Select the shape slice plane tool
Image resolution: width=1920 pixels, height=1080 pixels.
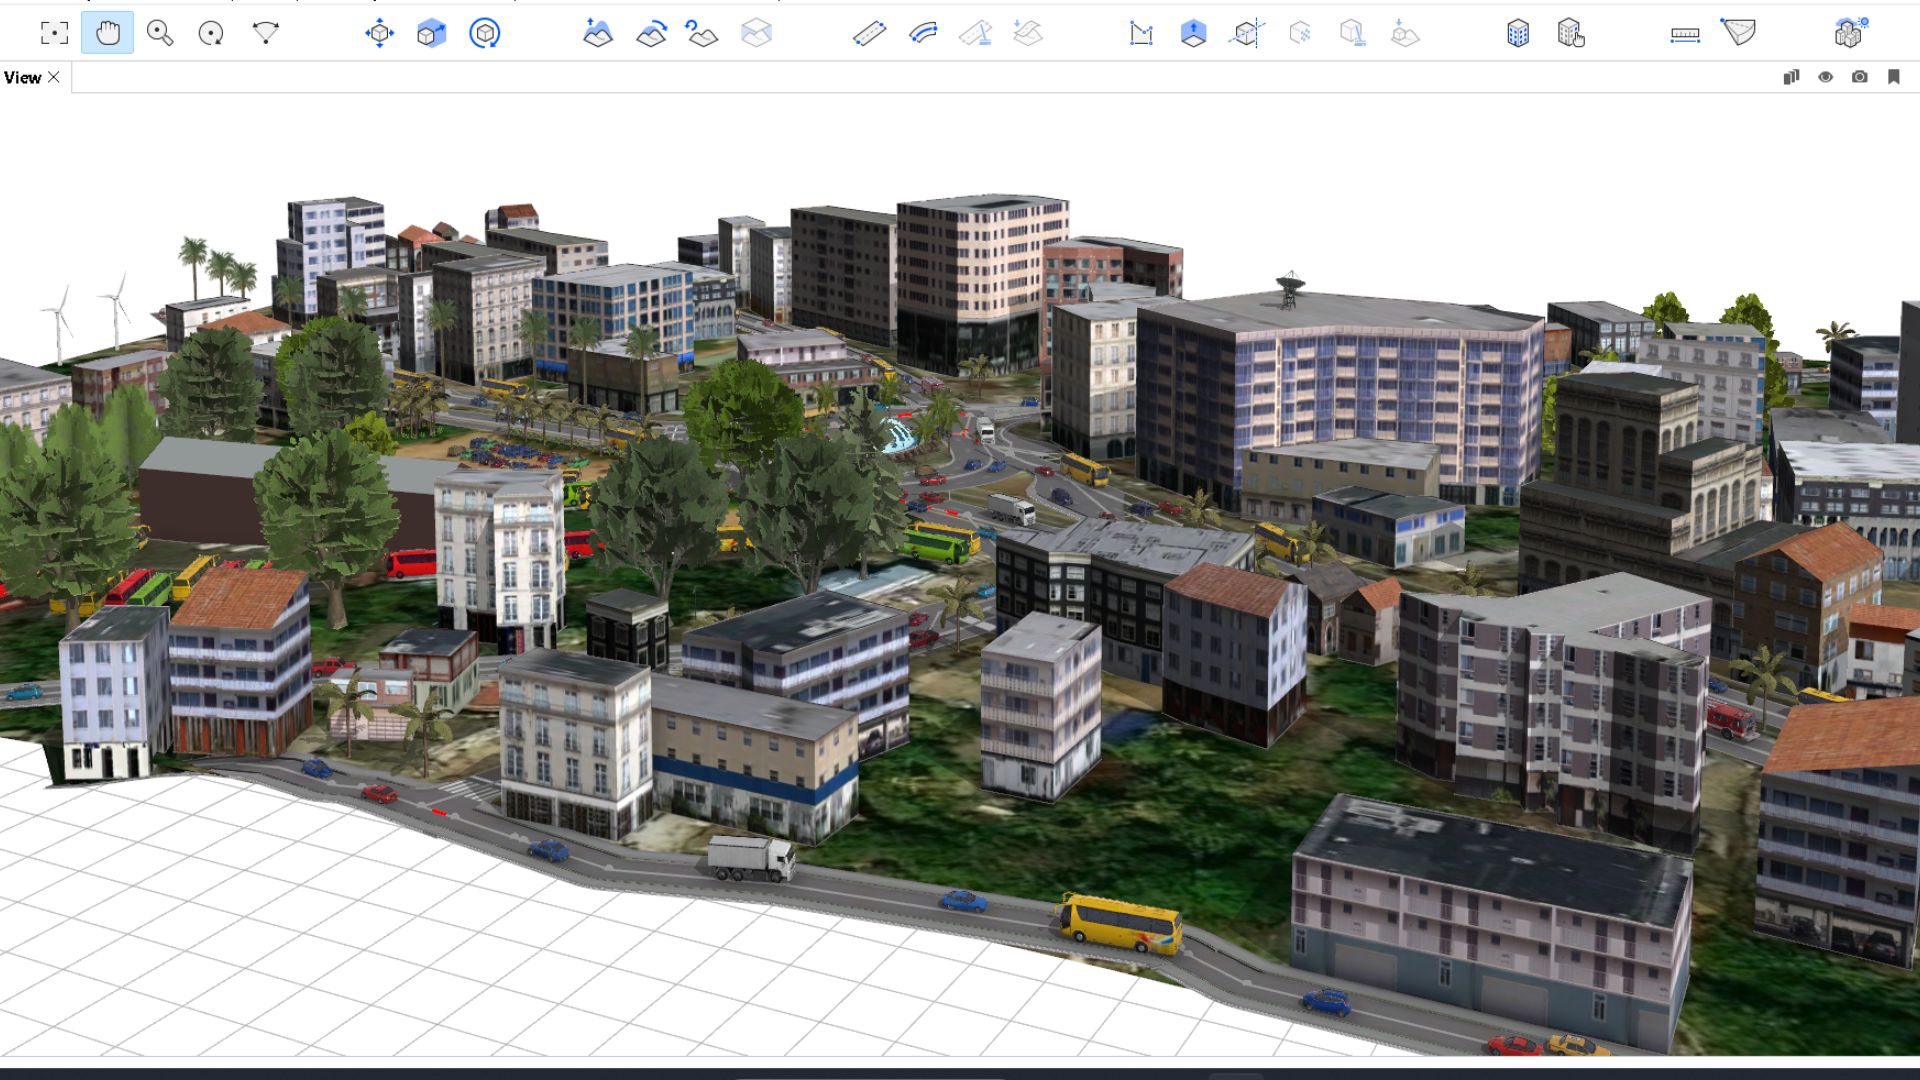point(1247,33)
